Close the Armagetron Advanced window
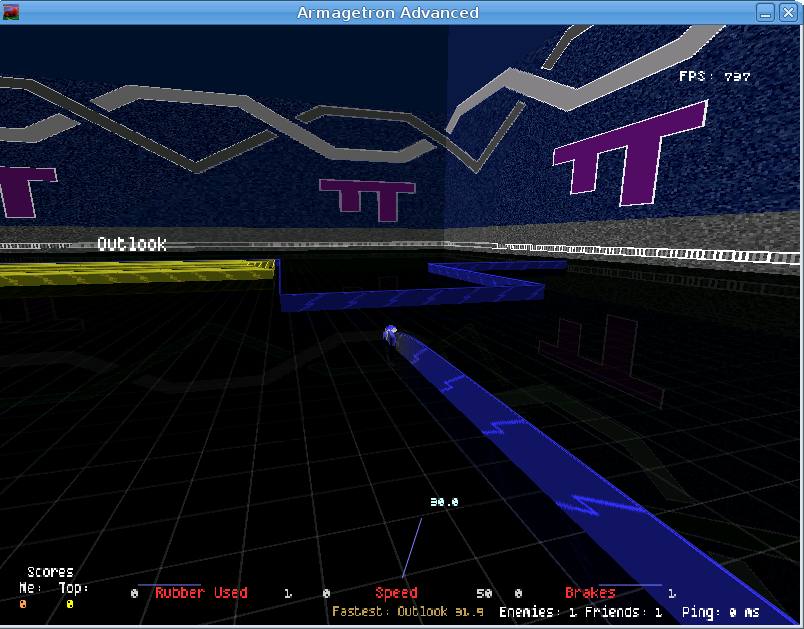 click(788, 12)
